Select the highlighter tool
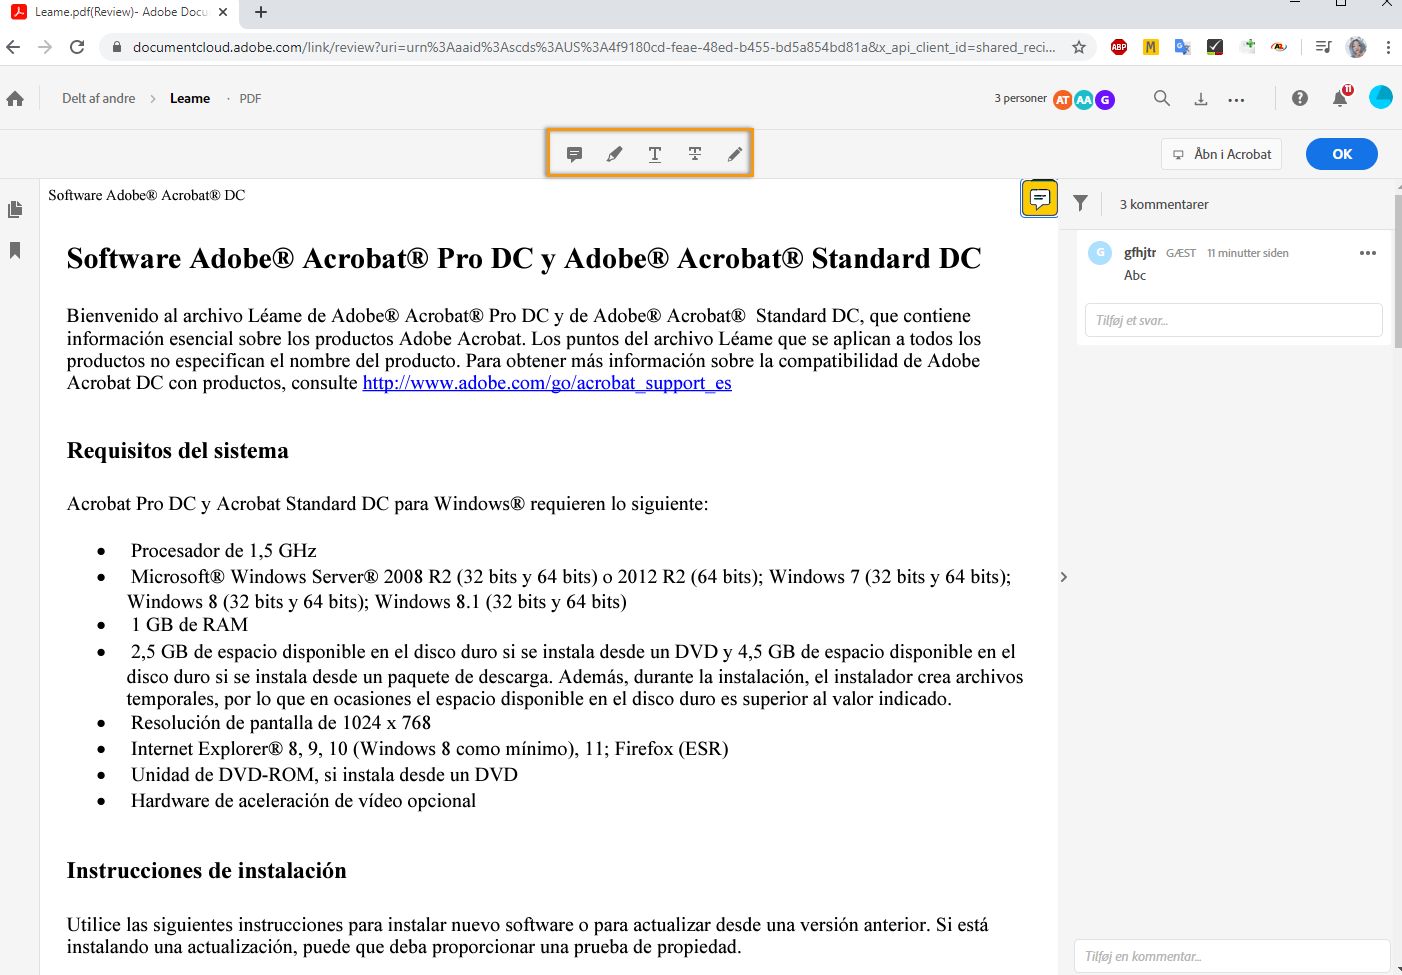The width and height of the screenshot is (1402, 975). tap(614, 154)
